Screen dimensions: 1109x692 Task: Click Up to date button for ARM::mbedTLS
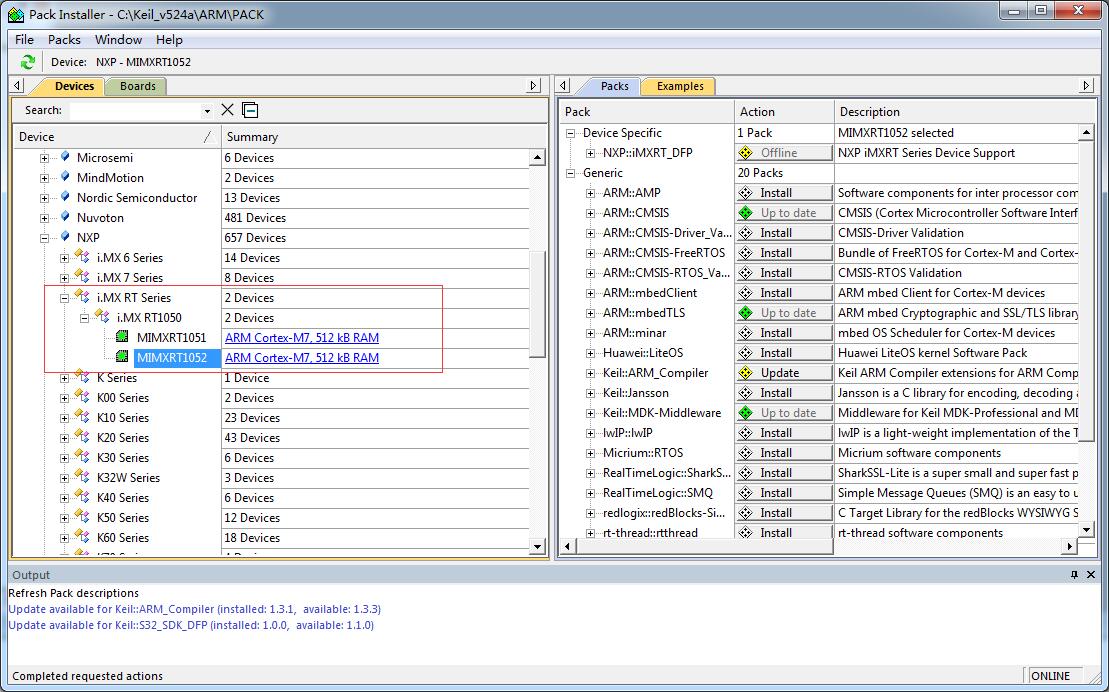[x=784, y=313]
